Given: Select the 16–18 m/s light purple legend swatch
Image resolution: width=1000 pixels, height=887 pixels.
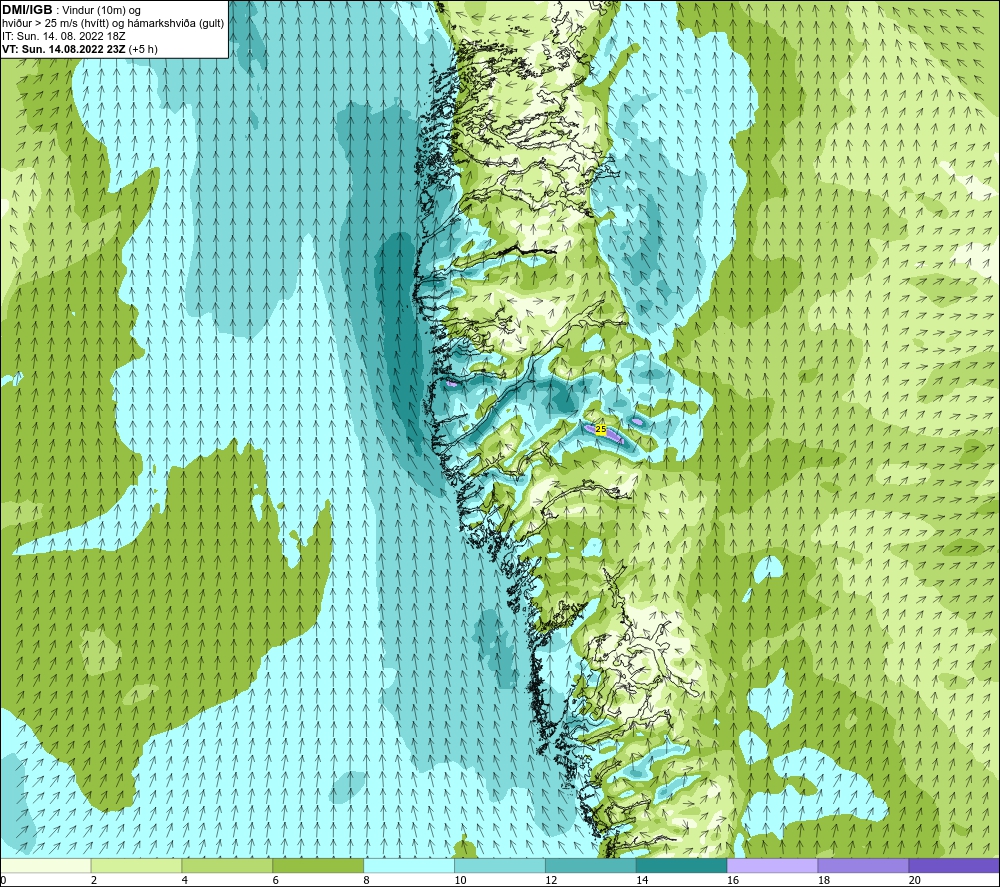Looking at the screenshot, I should pyautogui.click(x=772, y=865).
